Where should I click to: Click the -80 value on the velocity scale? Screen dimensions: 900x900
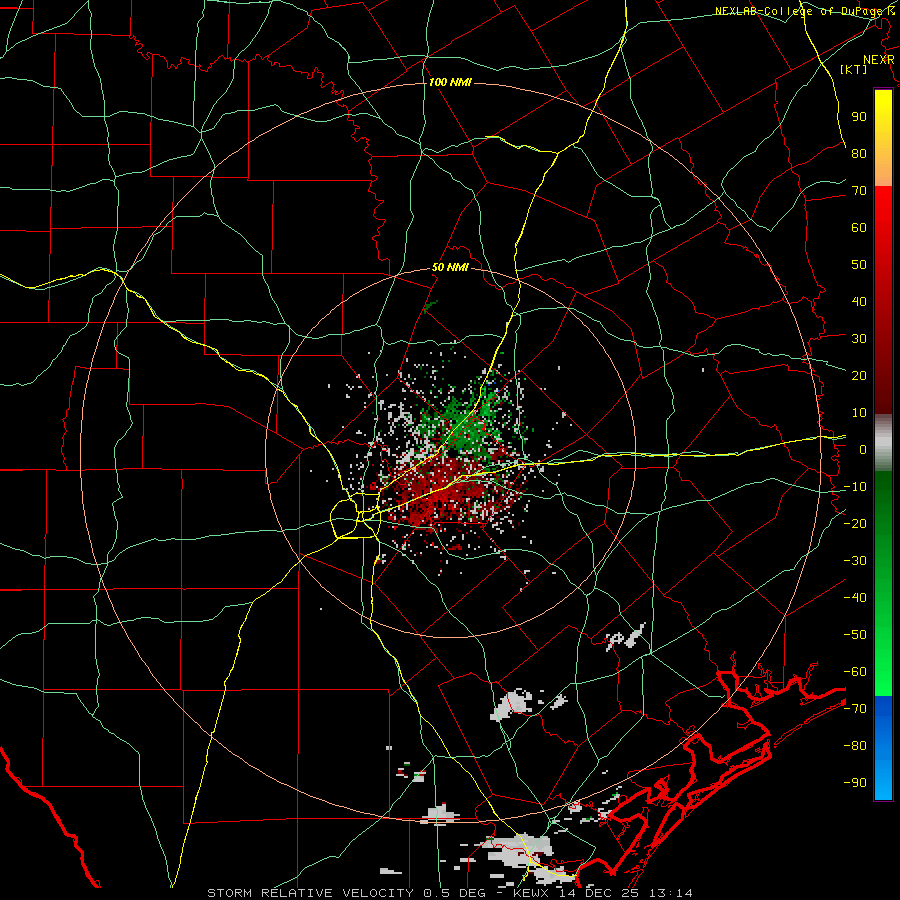(x=855, y=746)
